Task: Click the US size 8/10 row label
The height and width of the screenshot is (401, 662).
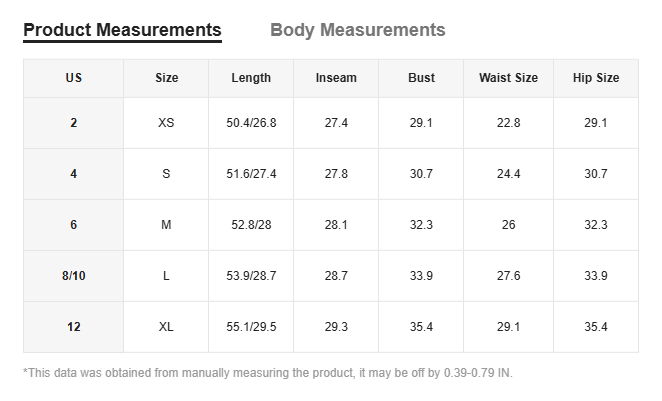Action: pos(74,276)
